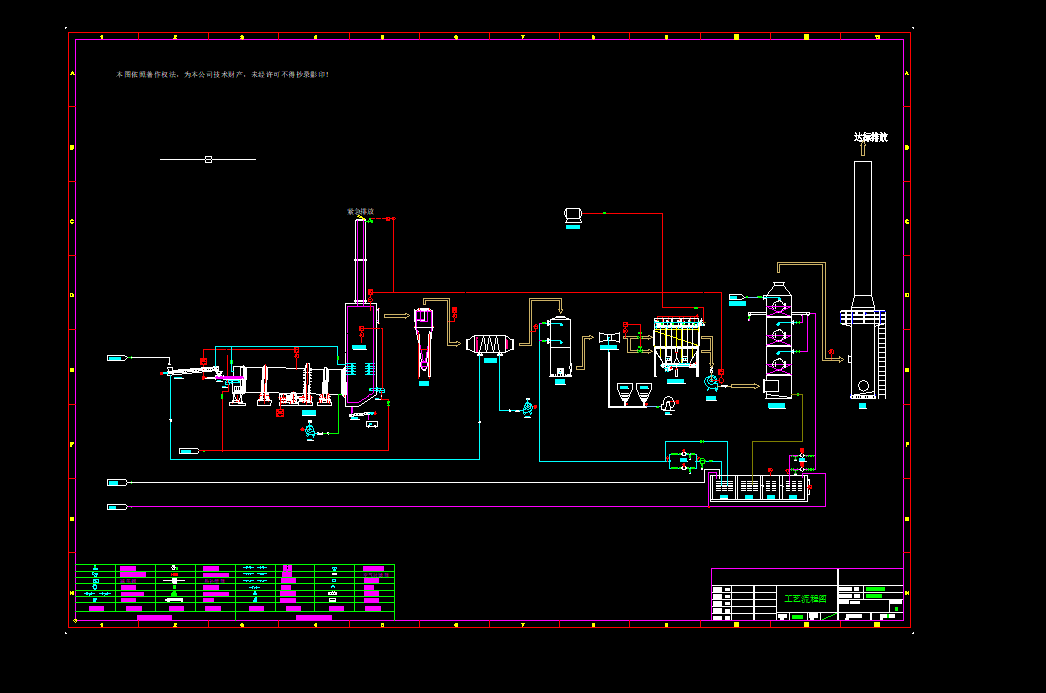Screen dimensions: 1046x693
Task: Select the red instrument box below the kiln
Action: click(280, 413)
